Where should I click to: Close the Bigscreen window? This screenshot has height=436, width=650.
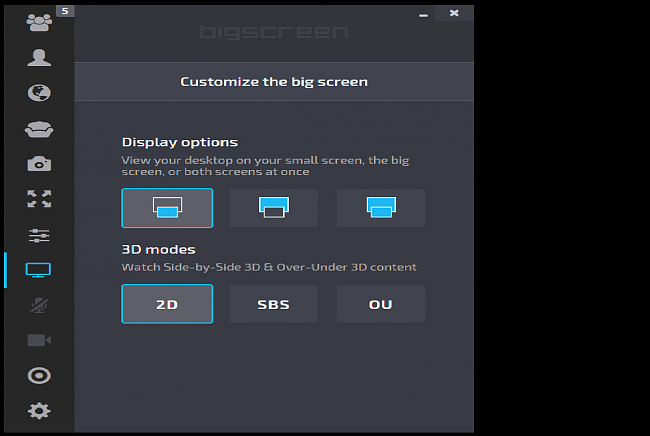point(454,13)
